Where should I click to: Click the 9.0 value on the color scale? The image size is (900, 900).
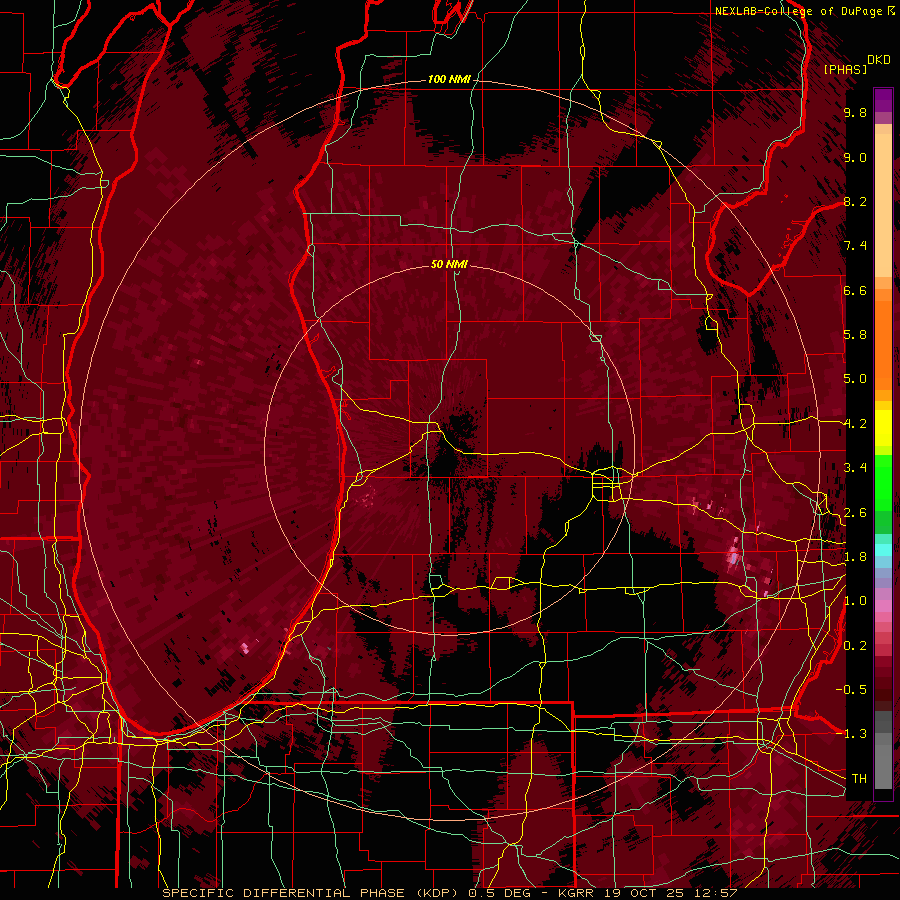[x=855, y=157]
